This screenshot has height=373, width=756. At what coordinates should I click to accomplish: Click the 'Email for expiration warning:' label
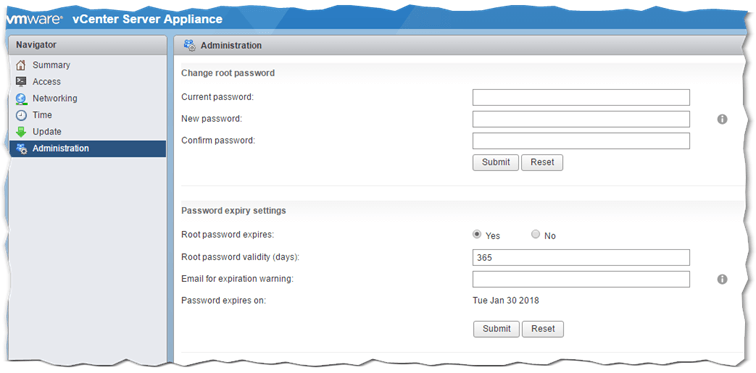[x=238, y=279]
